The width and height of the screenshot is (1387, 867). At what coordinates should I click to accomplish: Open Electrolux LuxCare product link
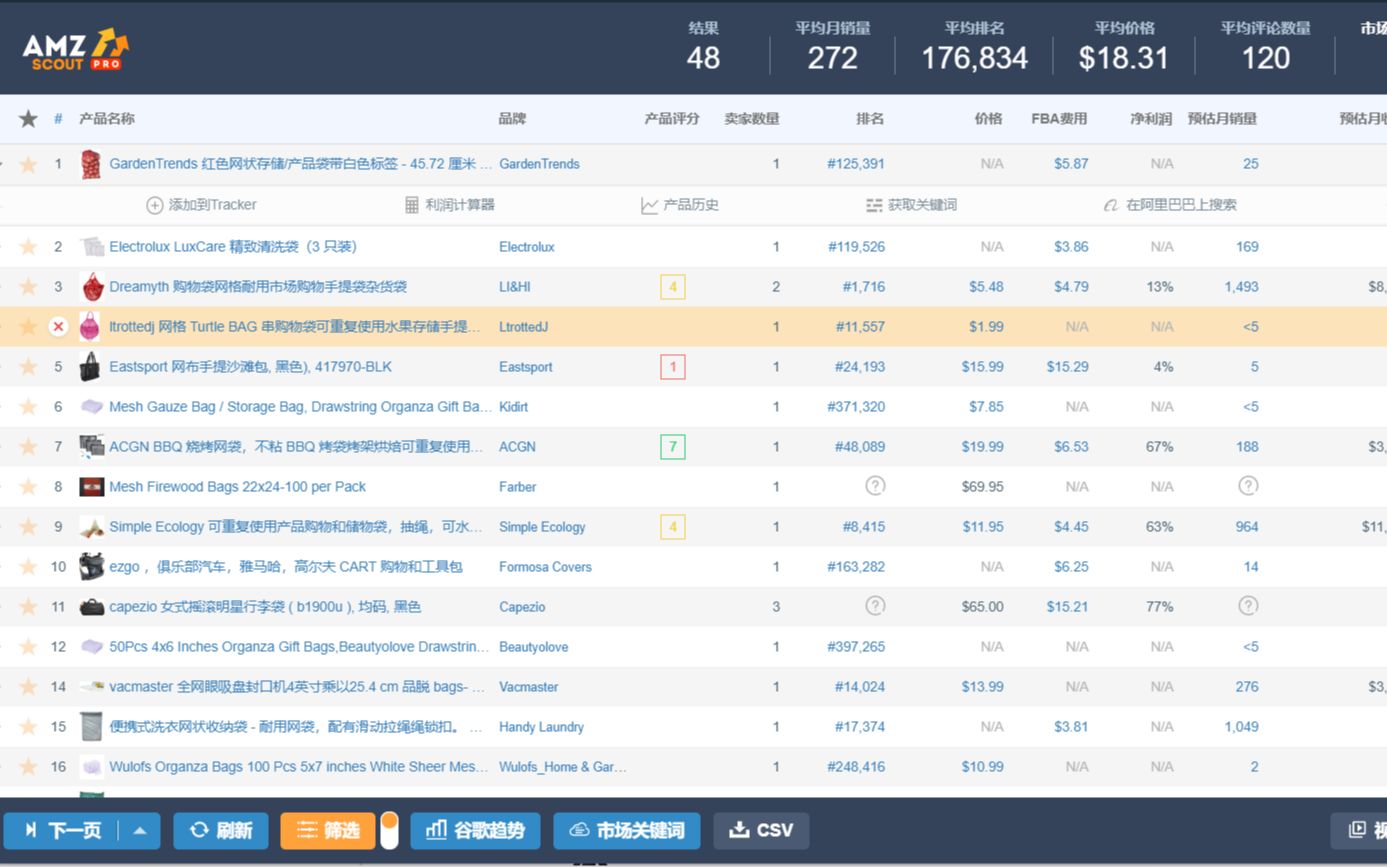233,247
